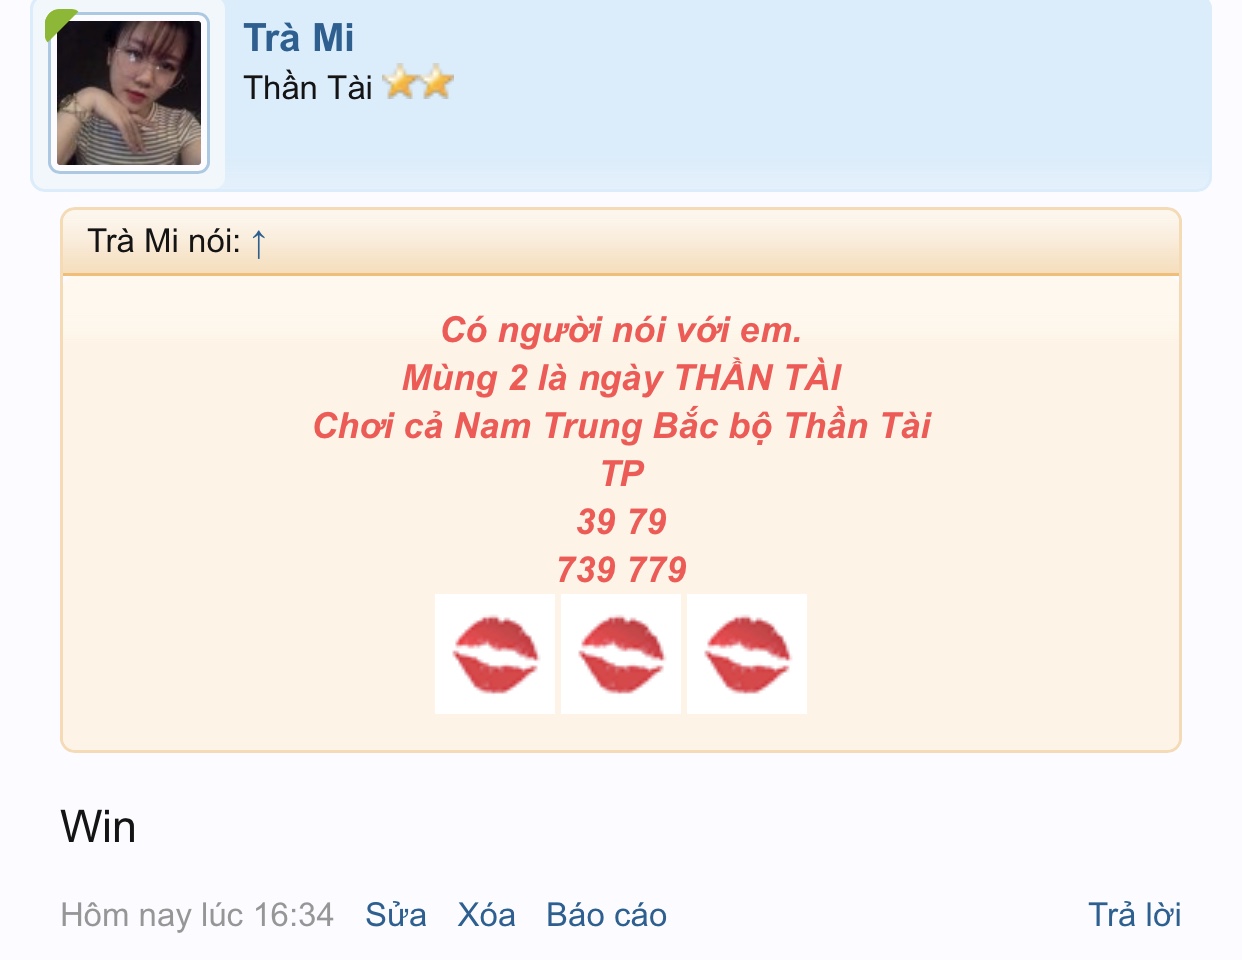Choose Xóa to delete the post
1242x960 pixels.
[x=486, y=915]
